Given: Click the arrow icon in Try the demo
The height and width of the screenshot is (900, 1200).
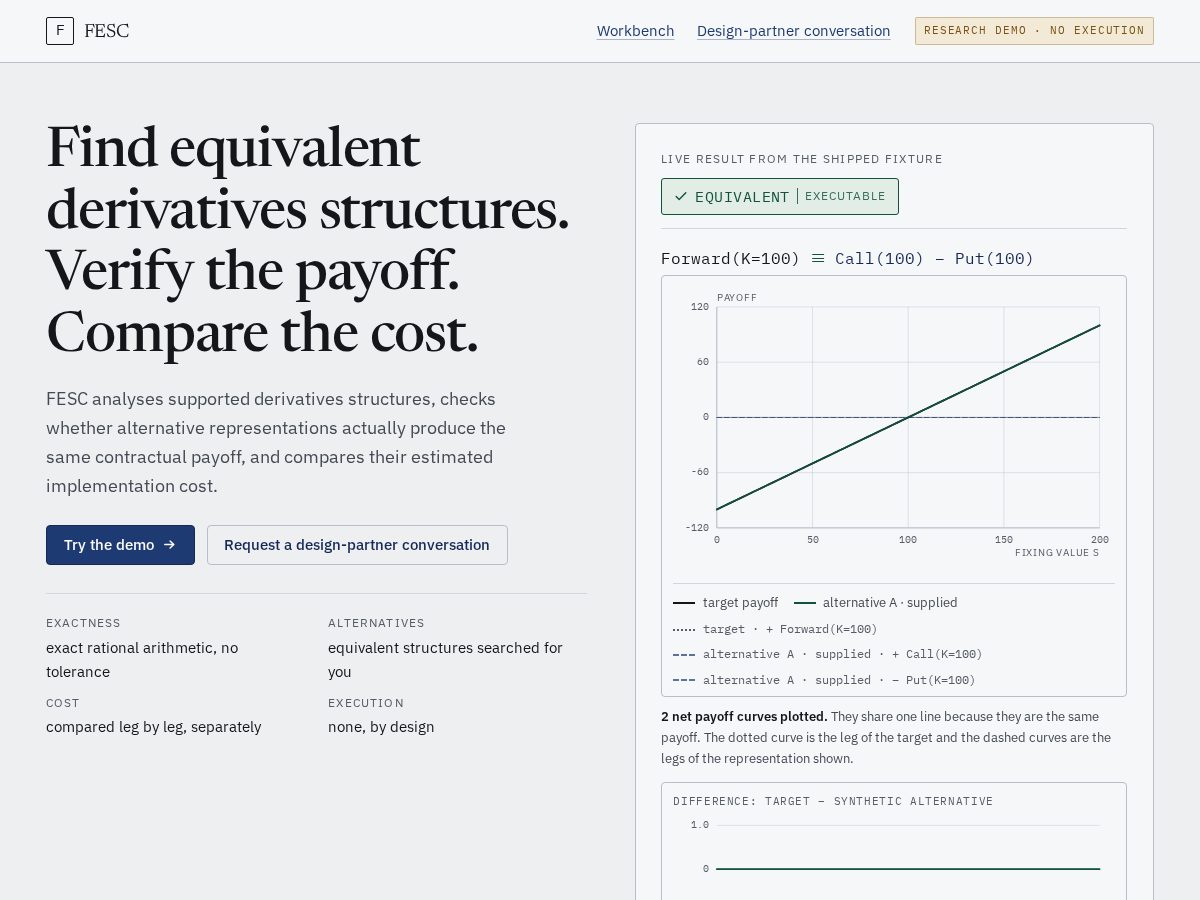Looking at the screenshot, I should 169,545.
